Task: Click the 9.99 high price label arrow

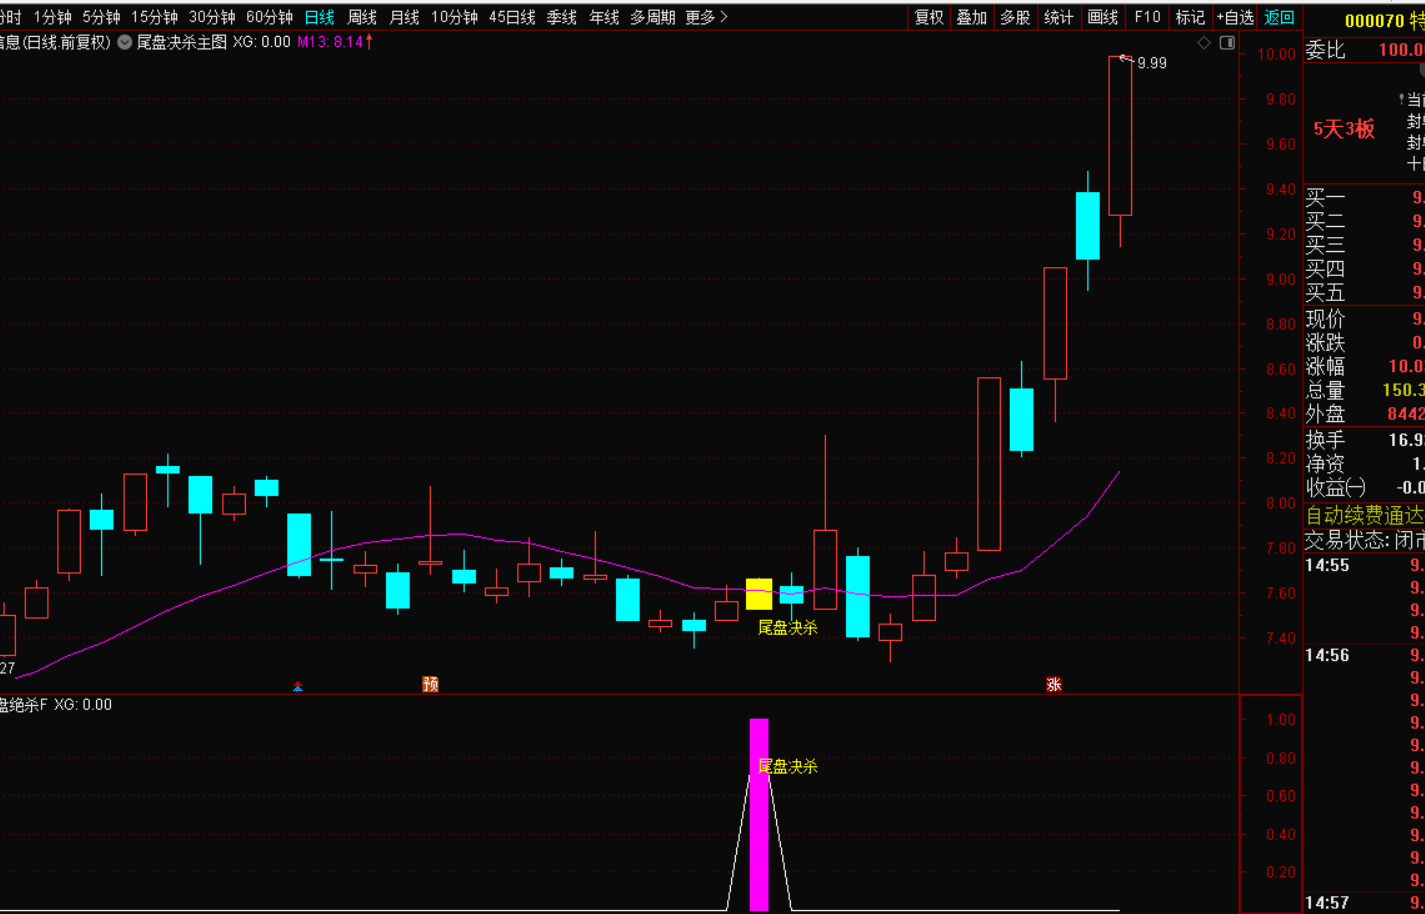Action: [x=1127, y=60]
